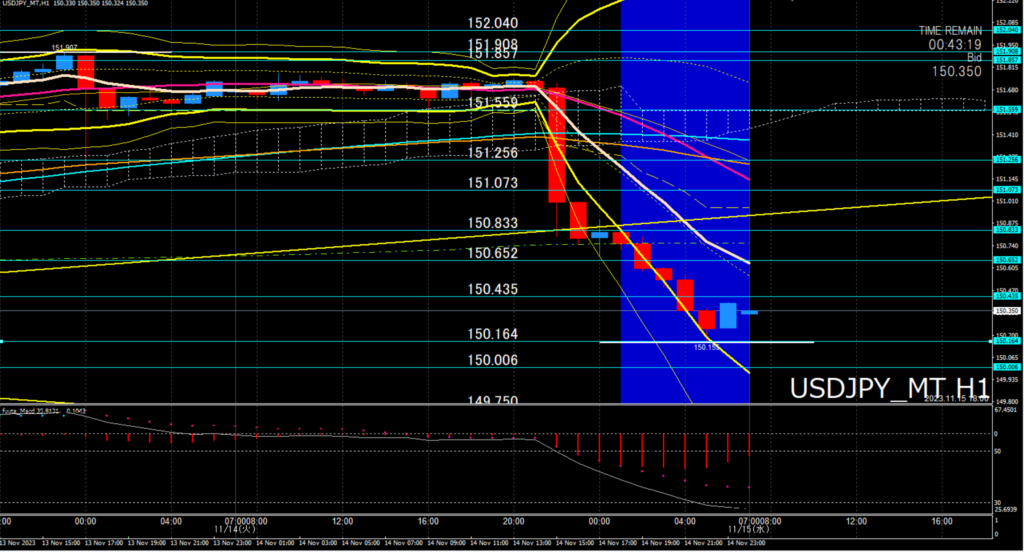Click the 00:43:19 countdown value
This screenshot has height=552, width=1024.
pos(955,44)
